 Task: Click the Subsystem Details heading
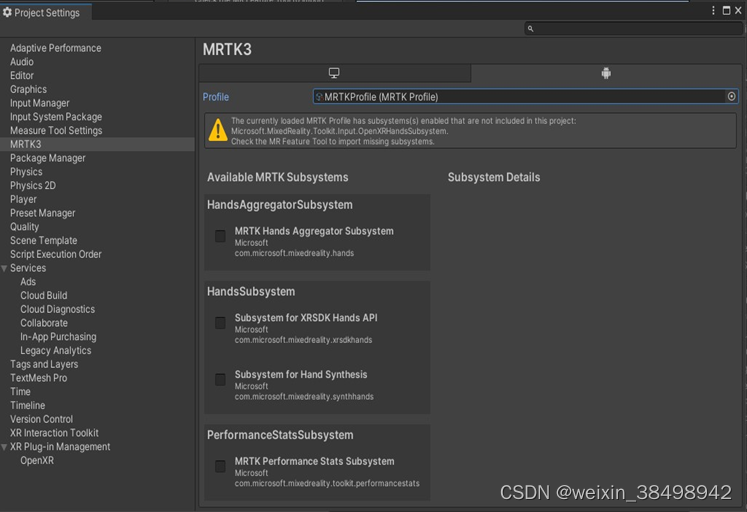[x=494, y=178]
